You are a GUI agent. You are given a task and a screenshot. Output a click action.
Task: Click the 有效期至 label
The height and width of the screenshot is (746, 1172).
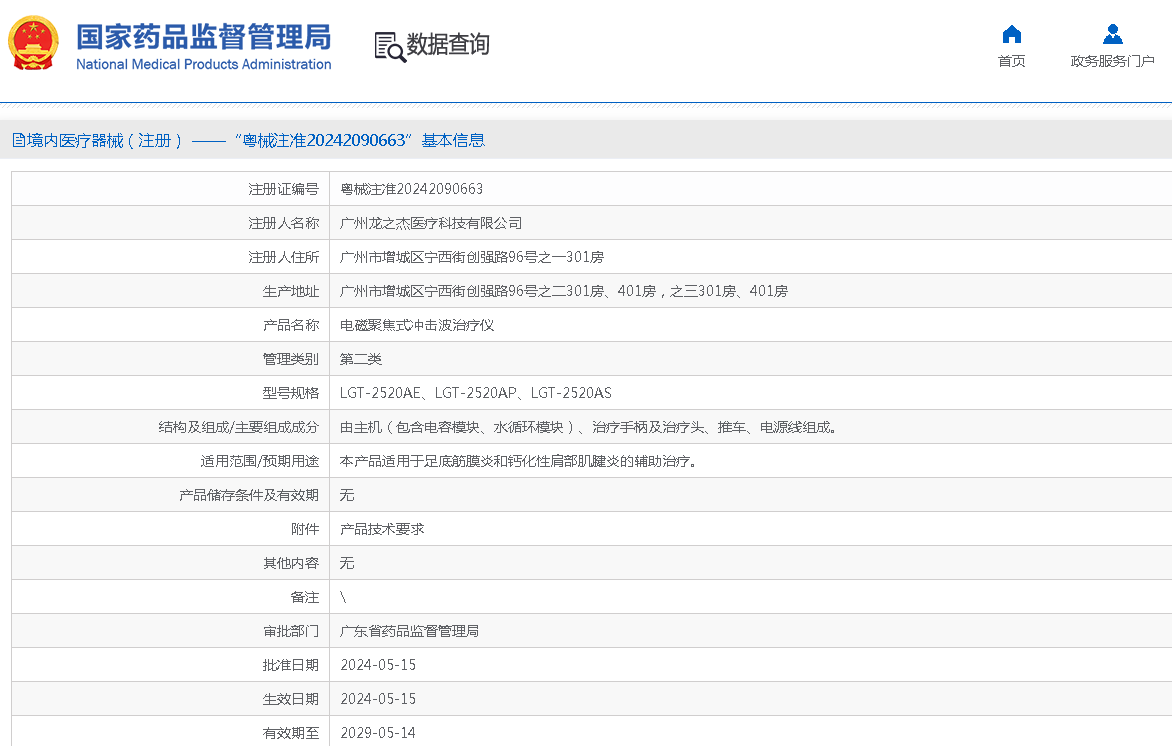pos(291,733)
